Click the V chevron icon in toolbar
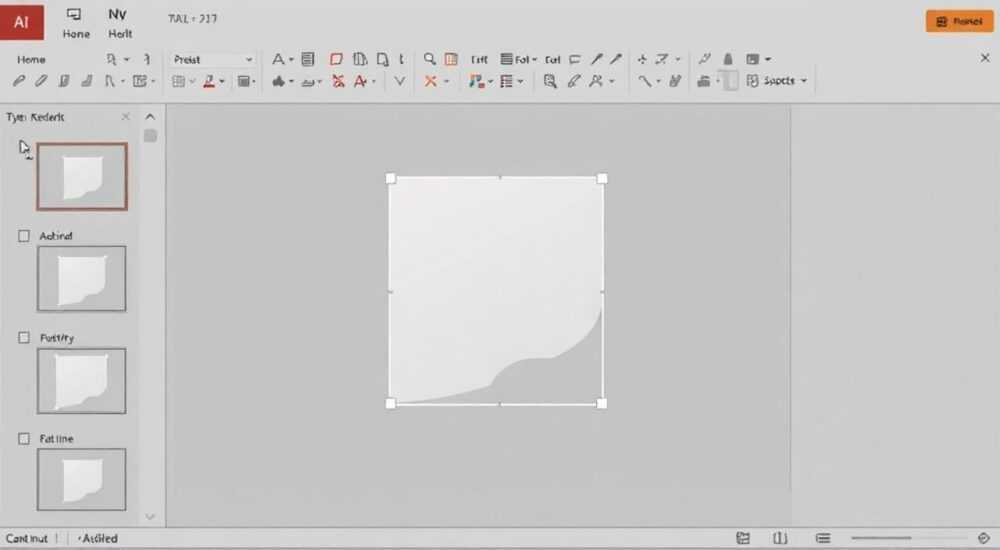Viewport: 1000px width, 550px height. point(399,81)
